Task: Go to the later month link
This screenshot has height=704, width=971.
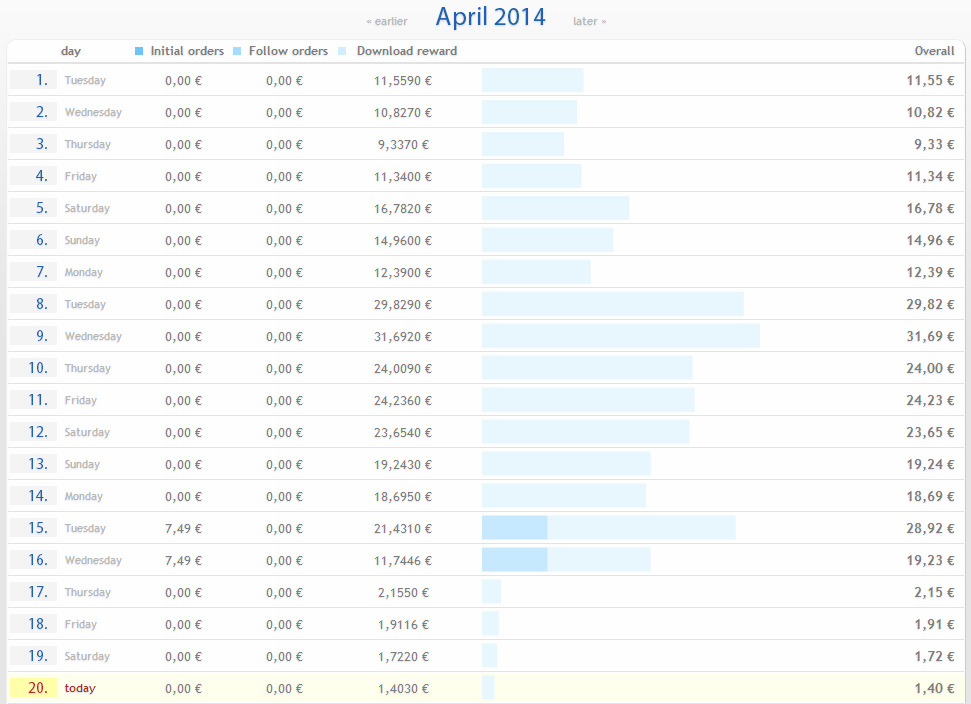Action: click(589, 21)
